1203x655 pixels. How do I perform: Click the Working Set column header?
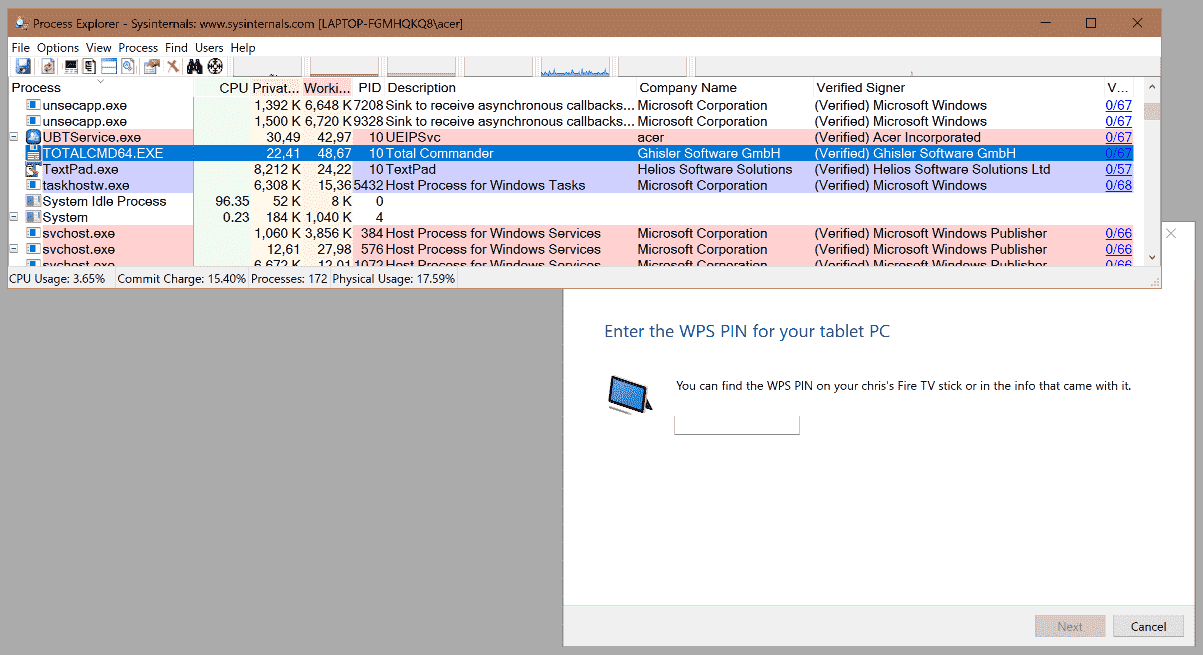point(328,88)
